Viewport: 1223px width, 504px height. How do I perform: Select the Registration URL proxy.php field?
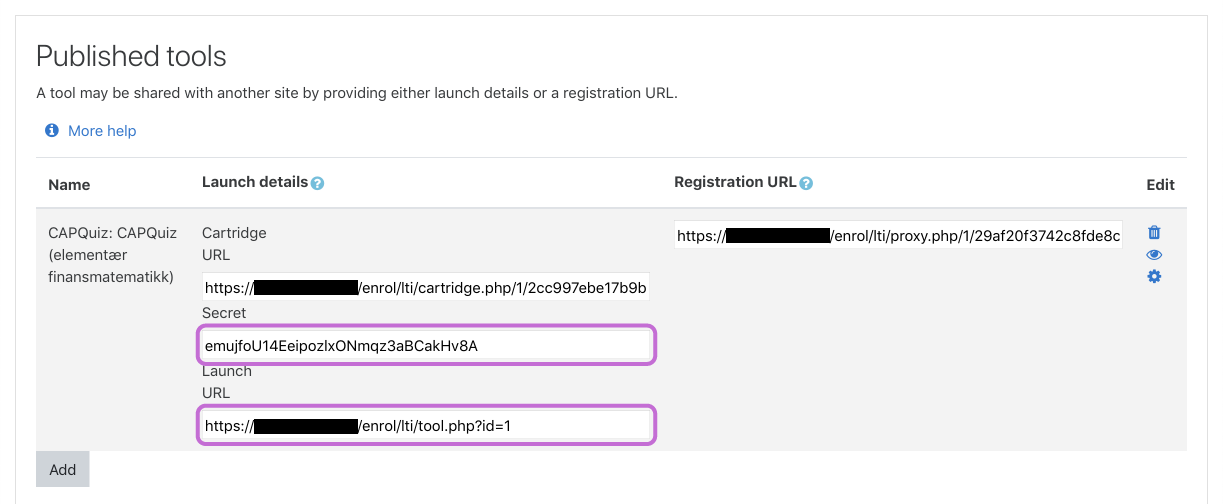(899, 236)
